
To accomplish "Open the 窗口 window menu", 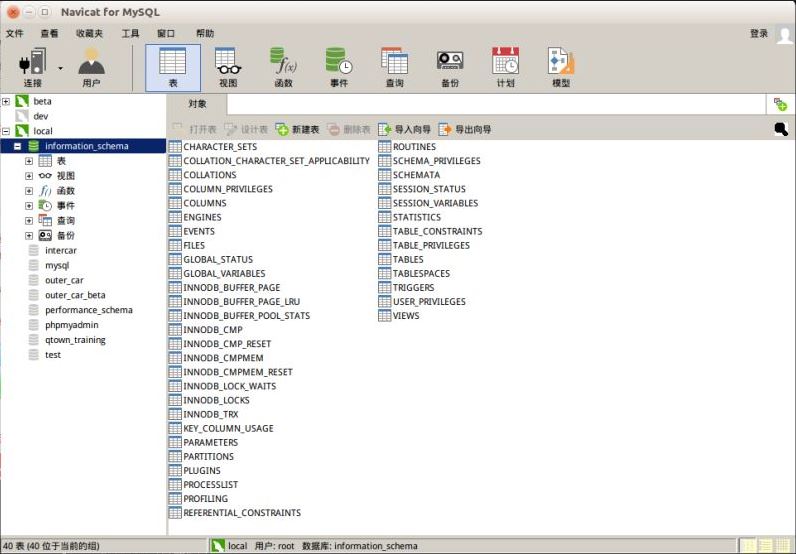I will coord(166,34).
